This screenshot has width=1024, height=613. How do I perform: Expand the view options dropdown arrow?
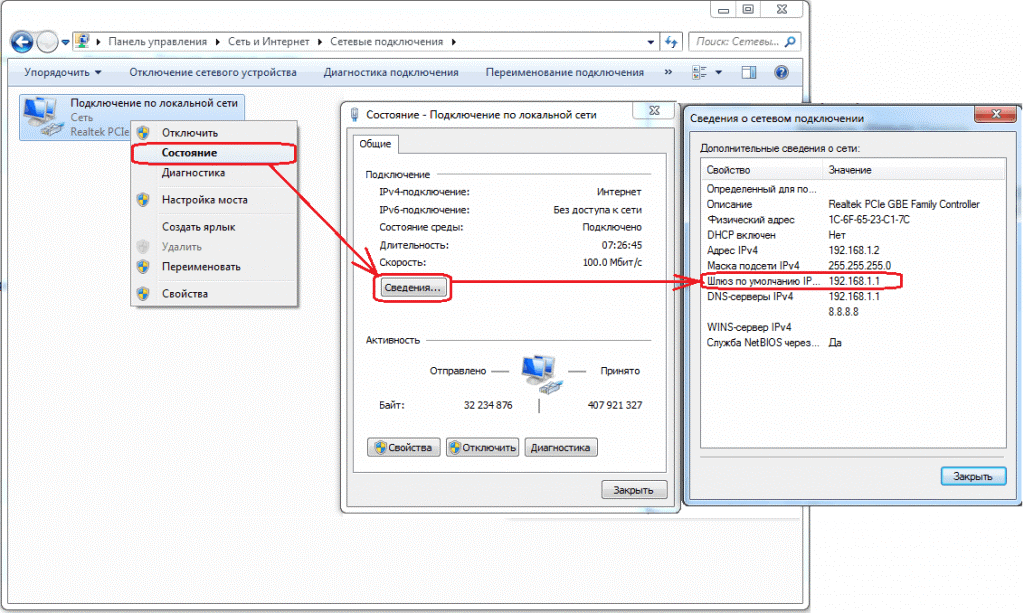pos(719,73)
